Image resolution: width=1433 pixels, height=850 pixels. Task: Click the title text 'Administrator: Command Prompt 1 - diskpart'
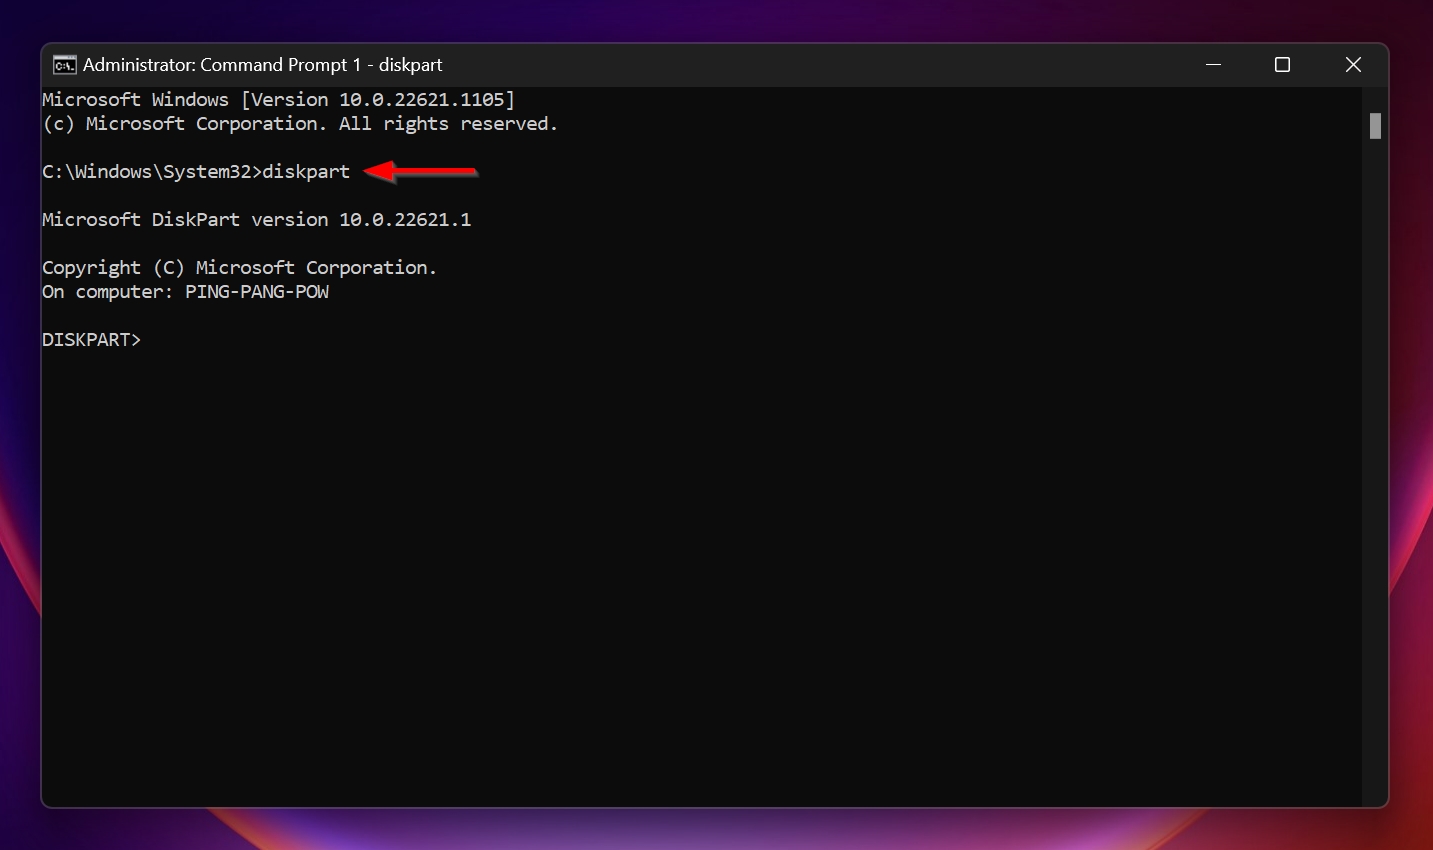pyautogui.click(x=262, y=65)
